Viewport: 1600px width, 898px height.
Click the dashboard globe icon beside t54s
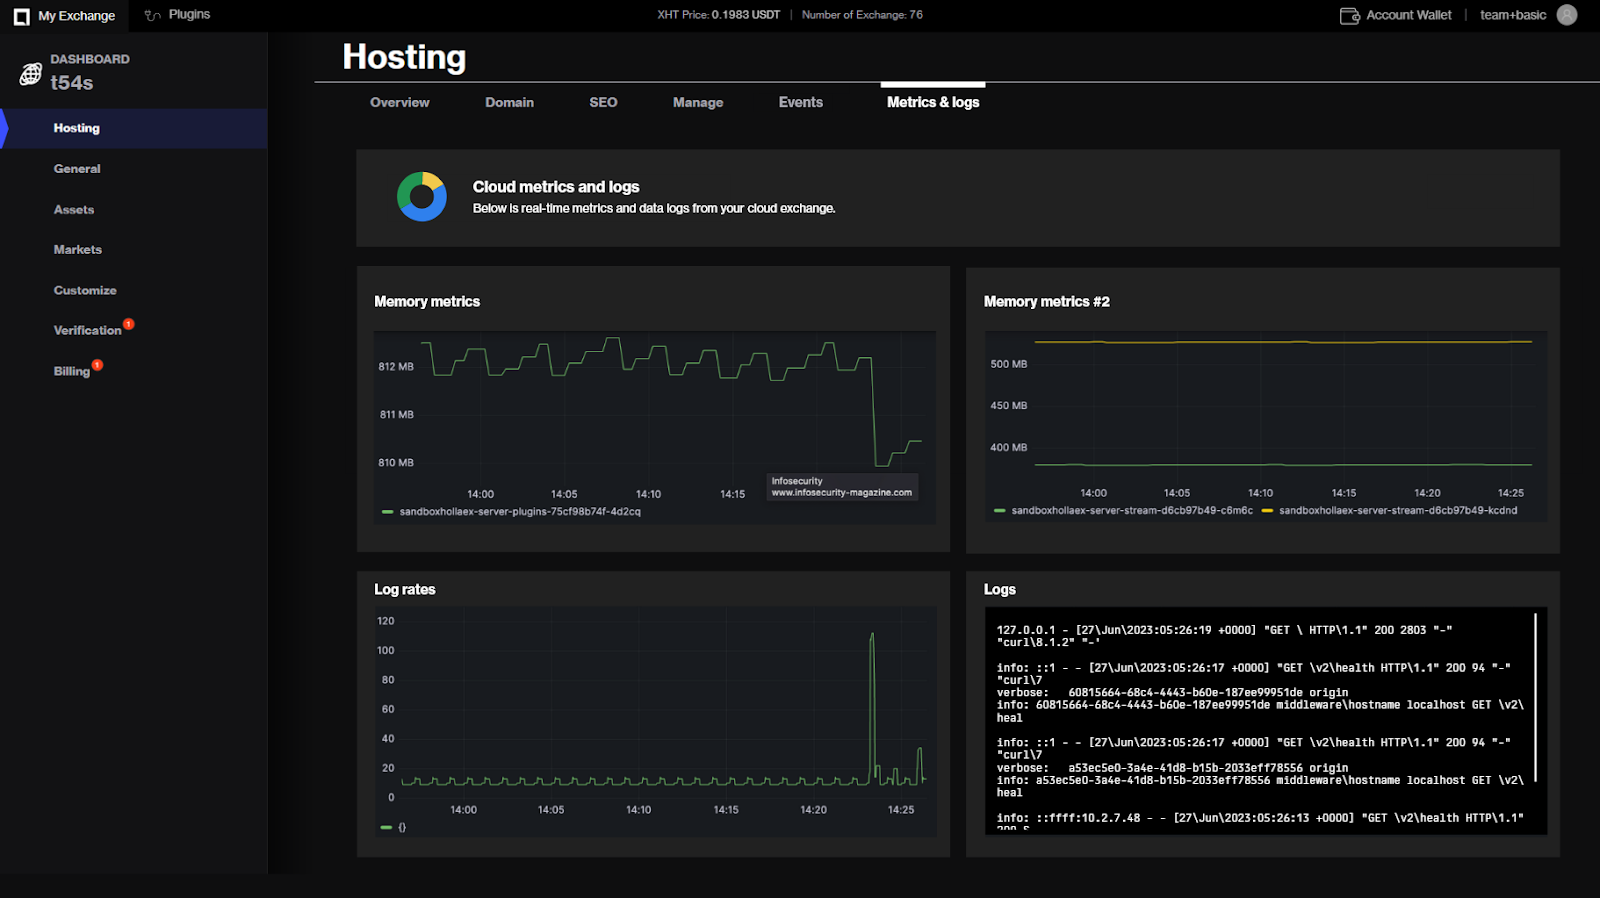[31, 74]
